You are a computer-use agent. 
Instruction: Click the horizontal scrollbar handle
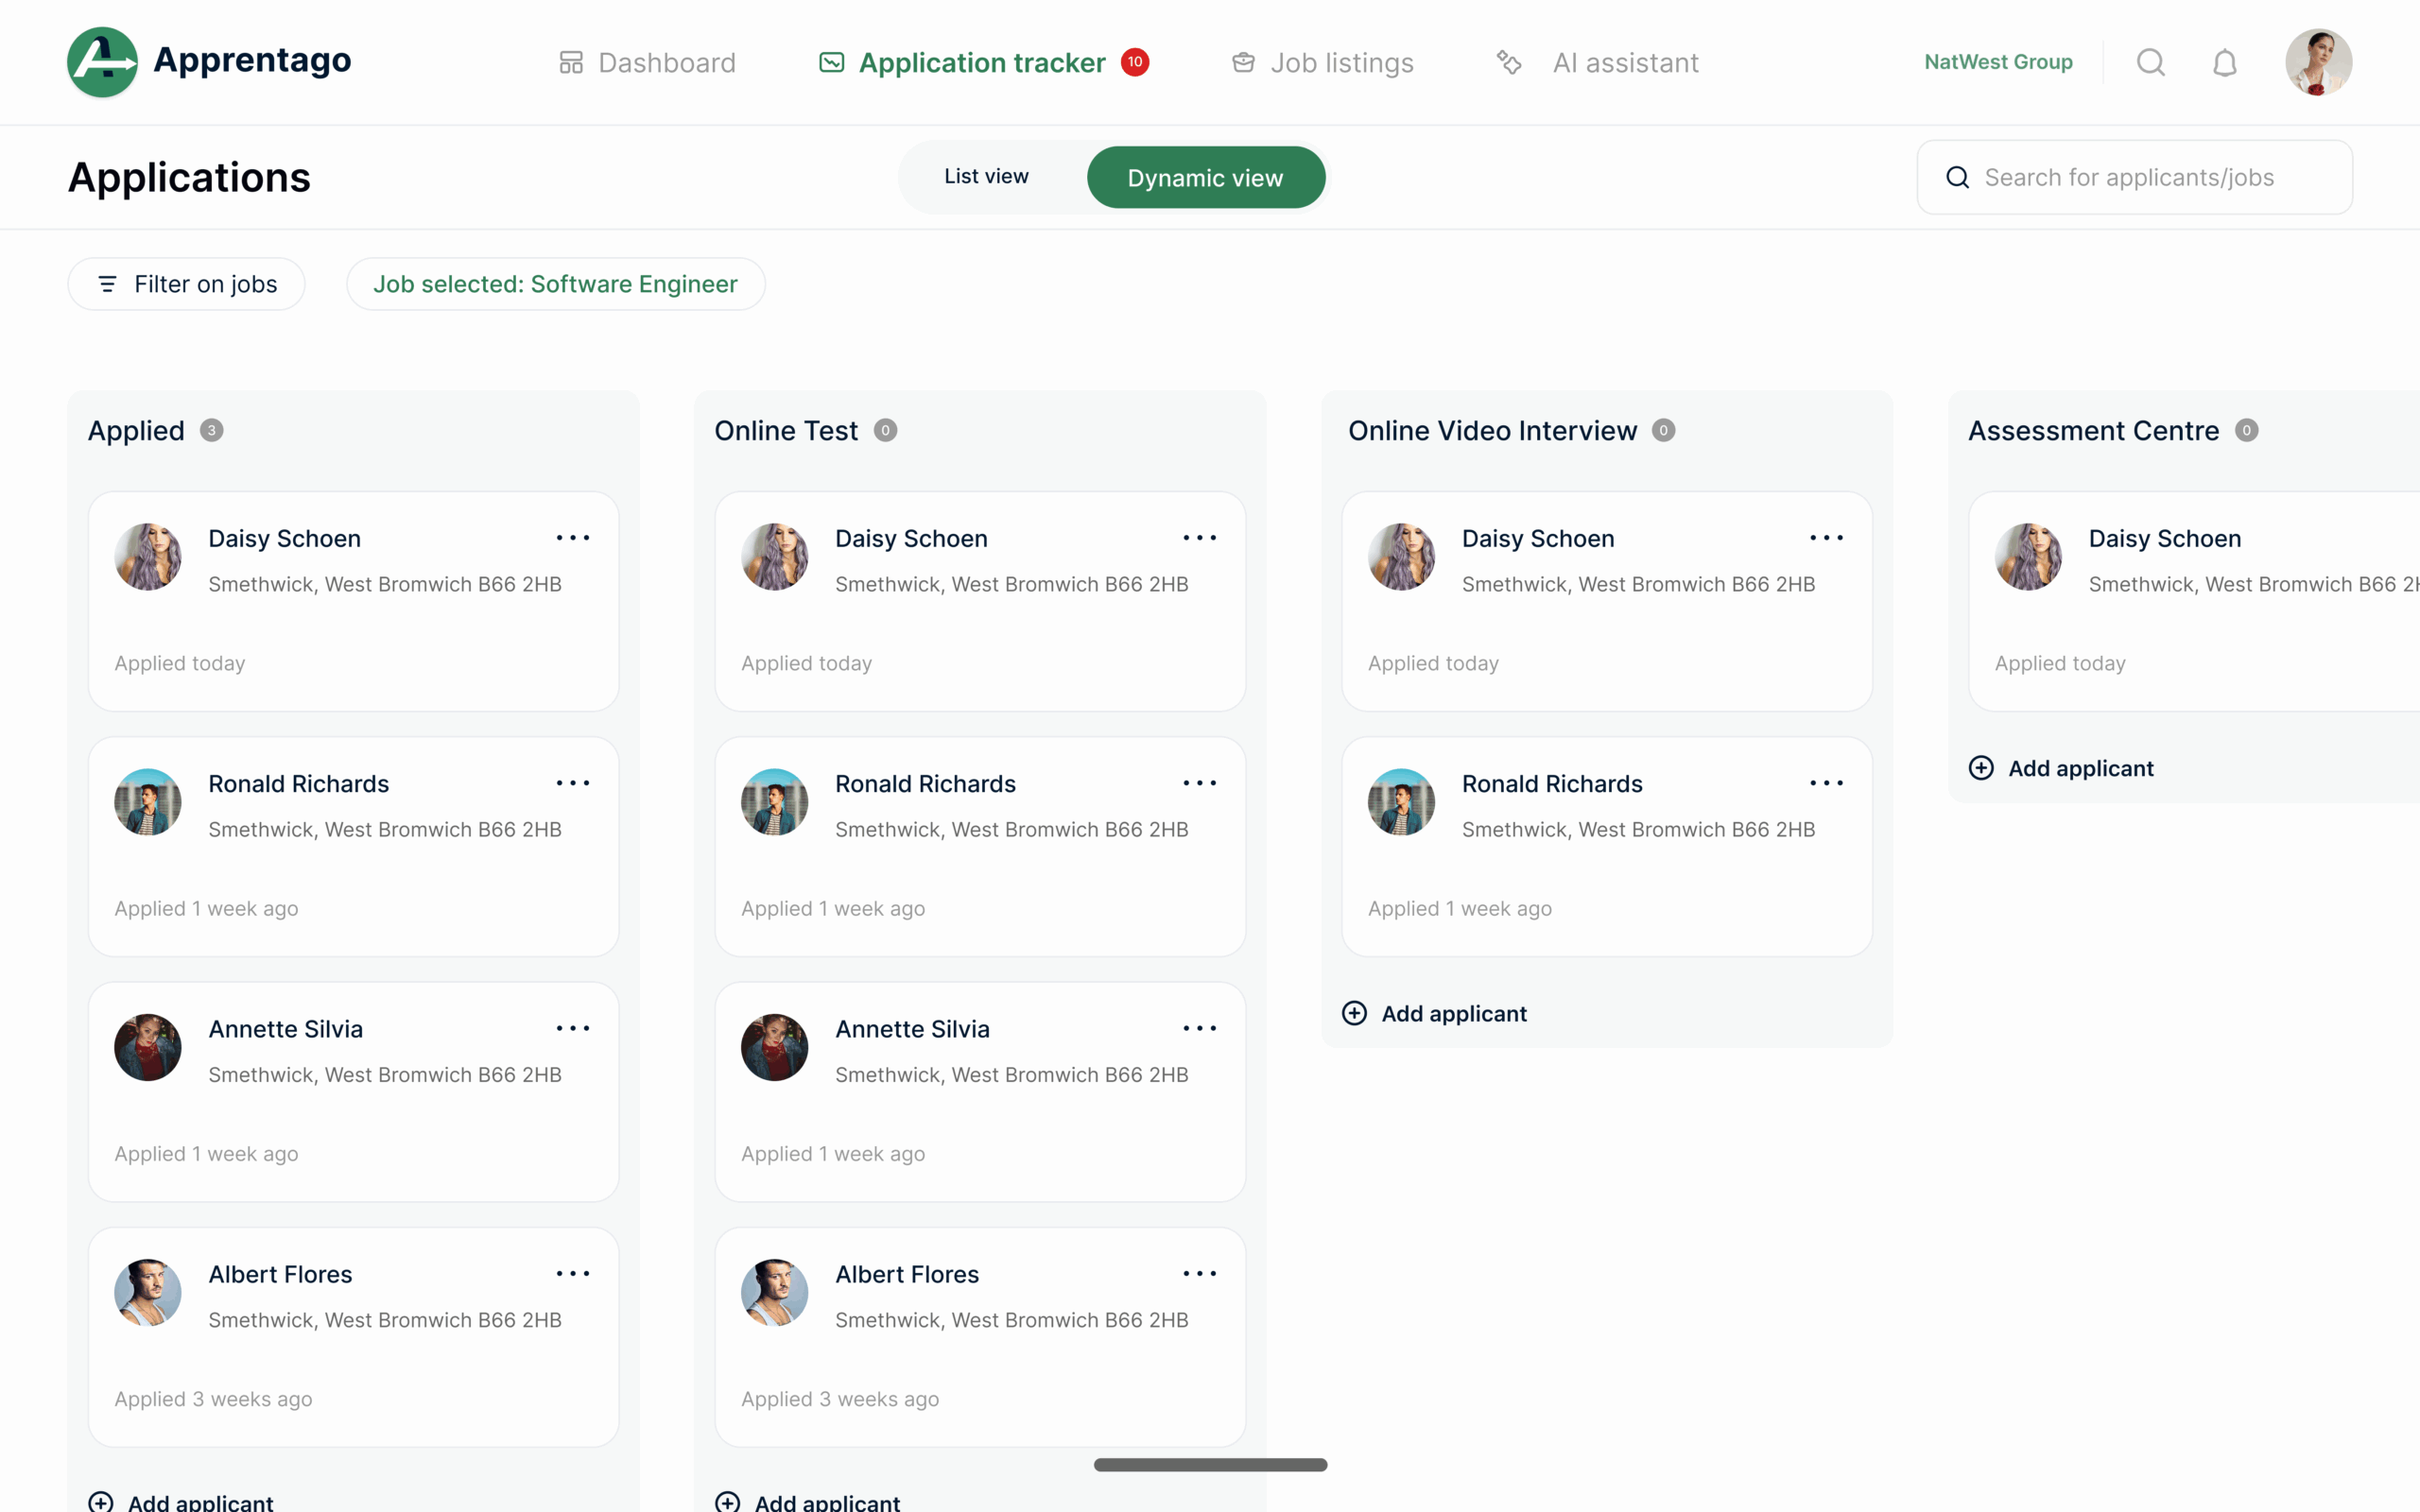click(1210, 1465)
